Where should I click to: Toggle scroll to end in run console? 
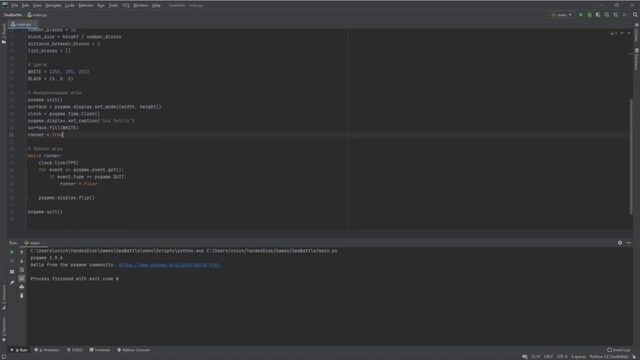tap(22, 278)
